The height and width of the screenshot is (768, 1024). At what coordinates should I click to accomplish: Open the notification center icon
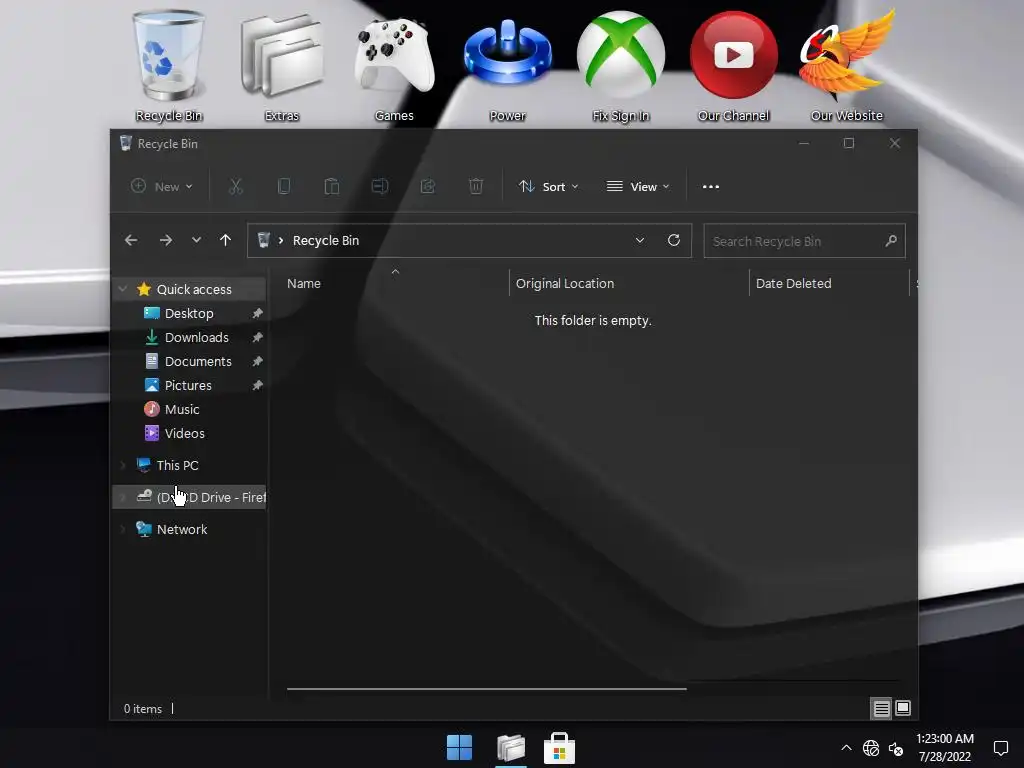(1000, 748)
